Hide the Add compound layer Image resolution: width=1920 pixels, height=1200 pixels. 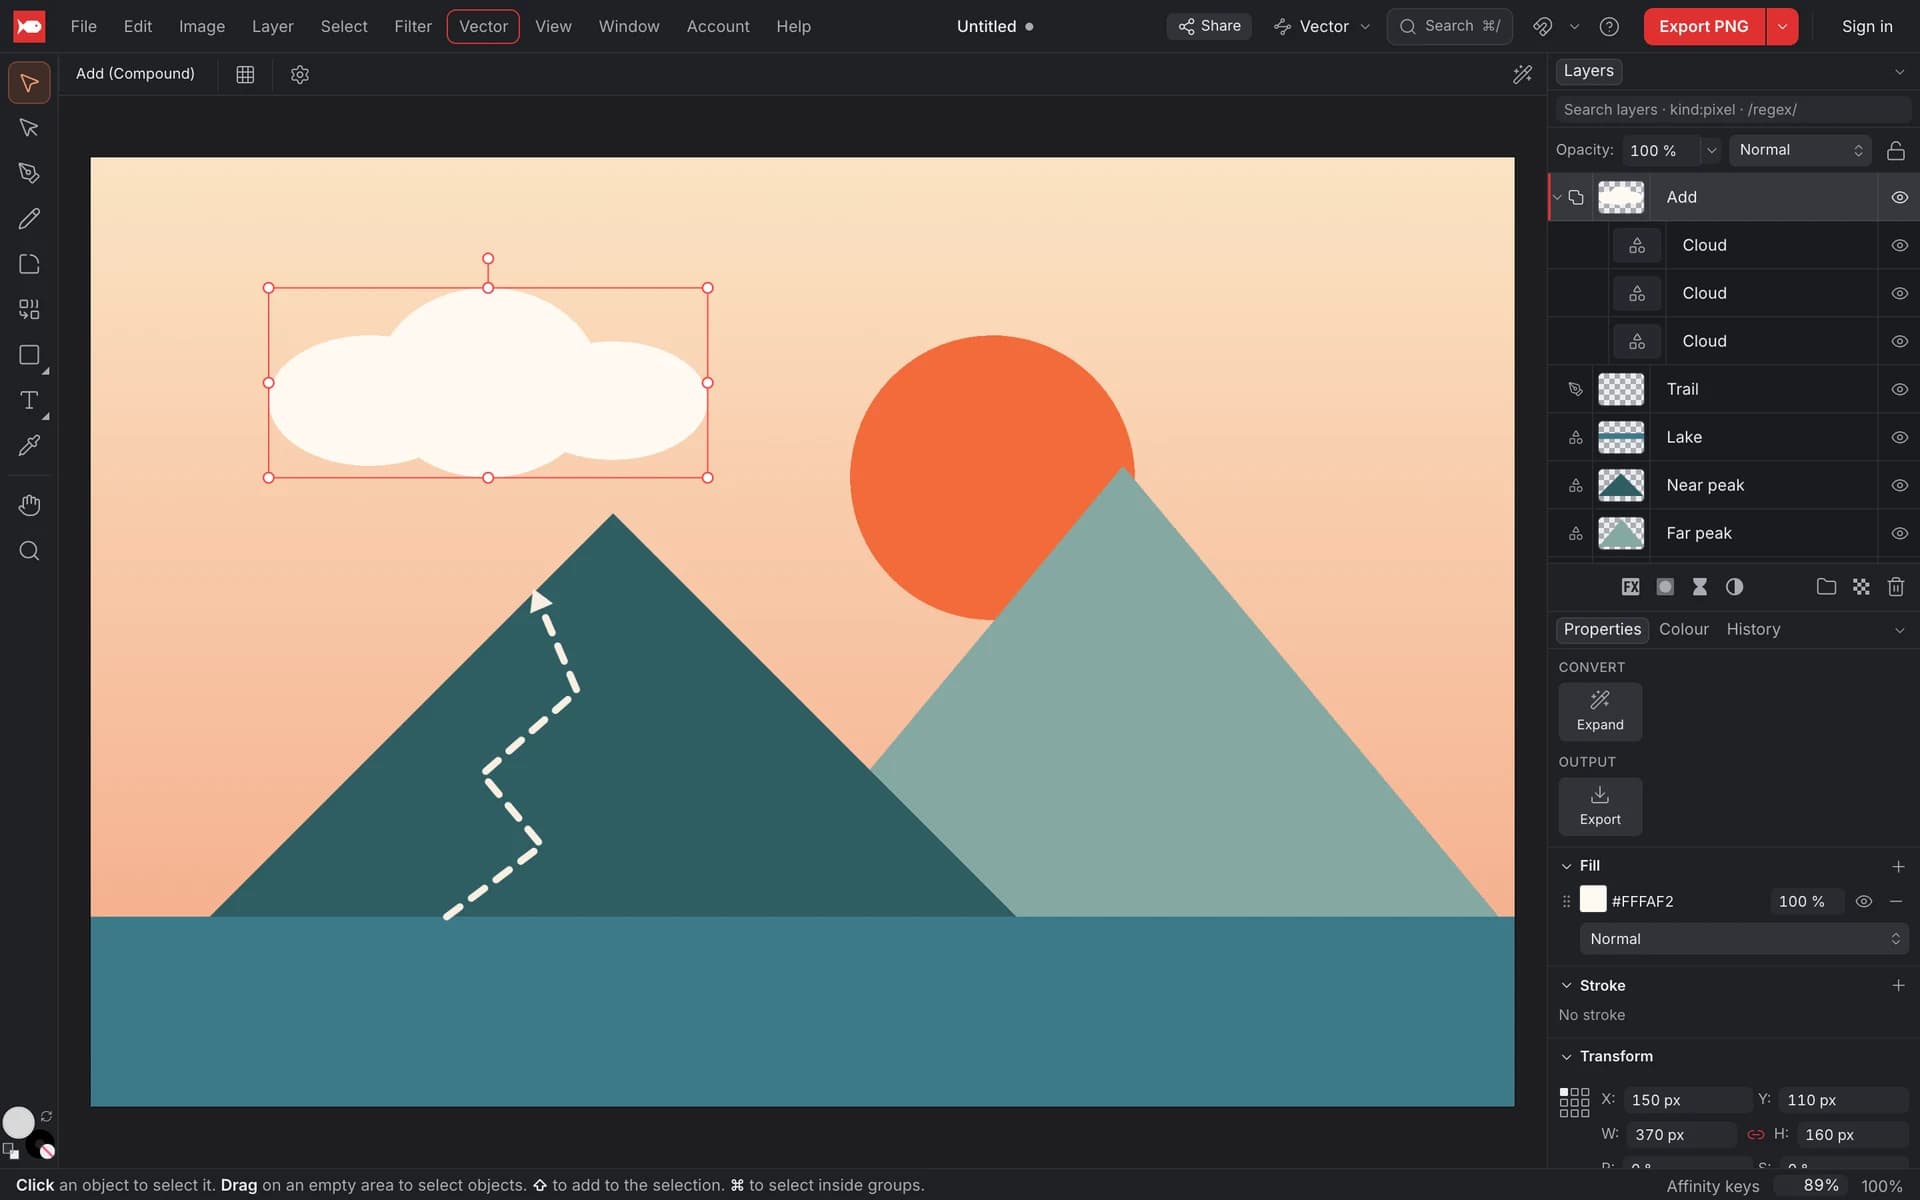coord(1899,197)
